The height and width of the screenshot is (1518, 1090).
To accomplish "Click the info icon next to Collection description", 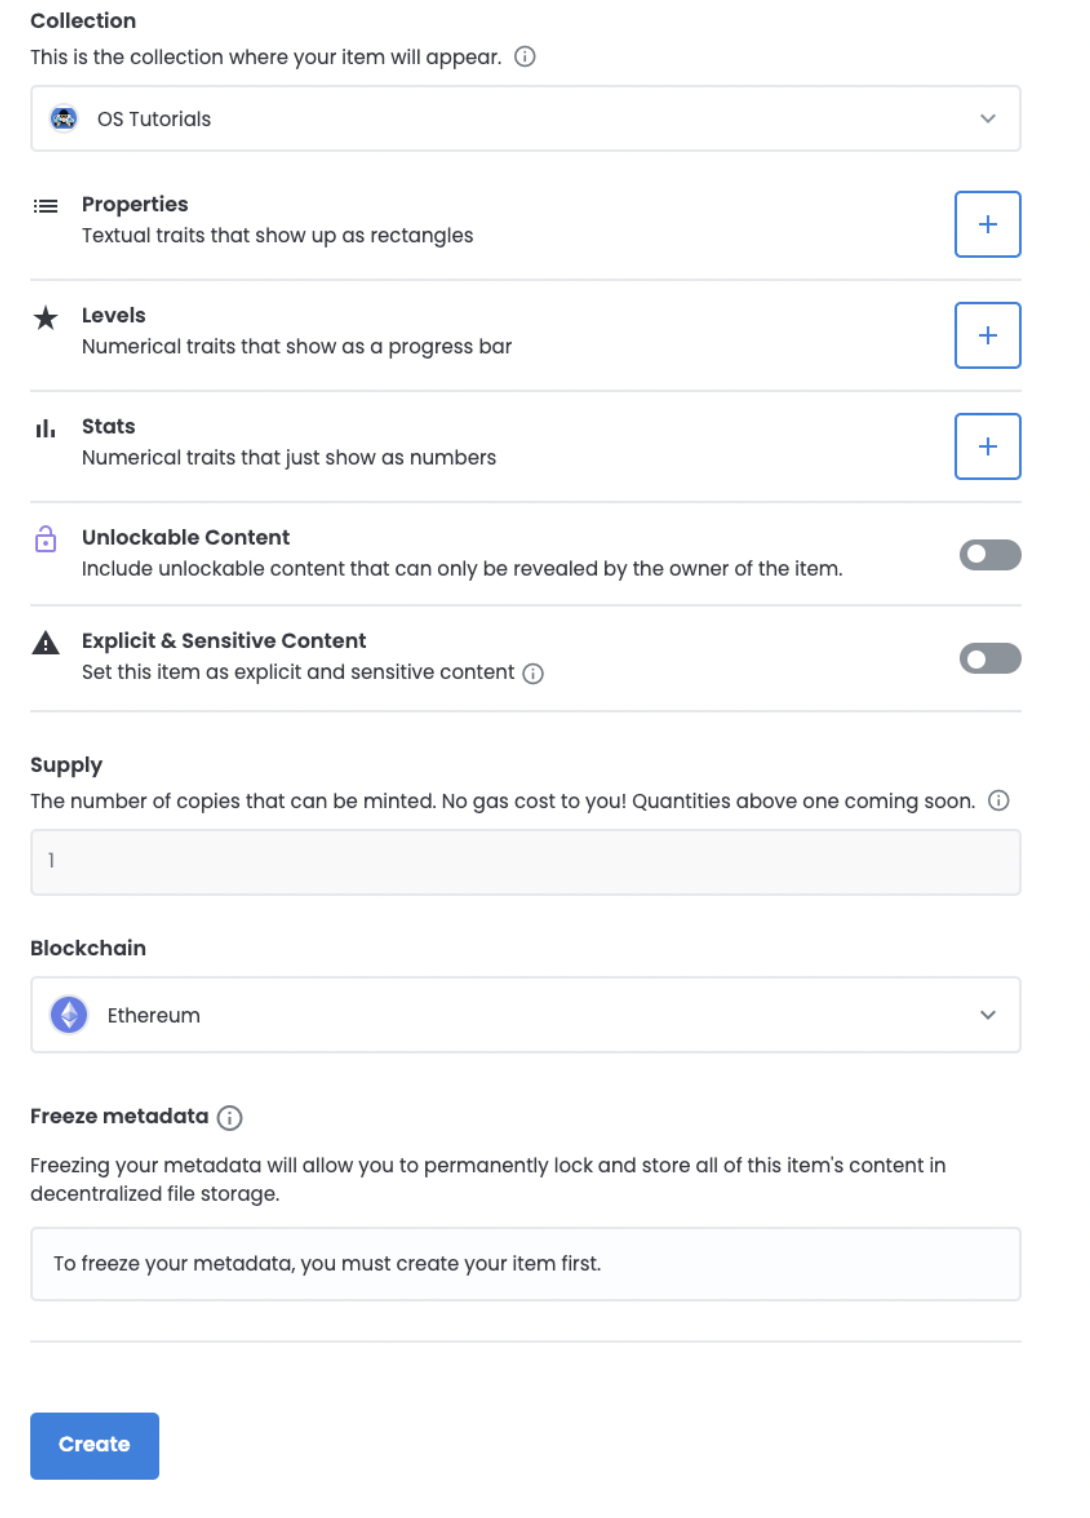I will [525, 57].
